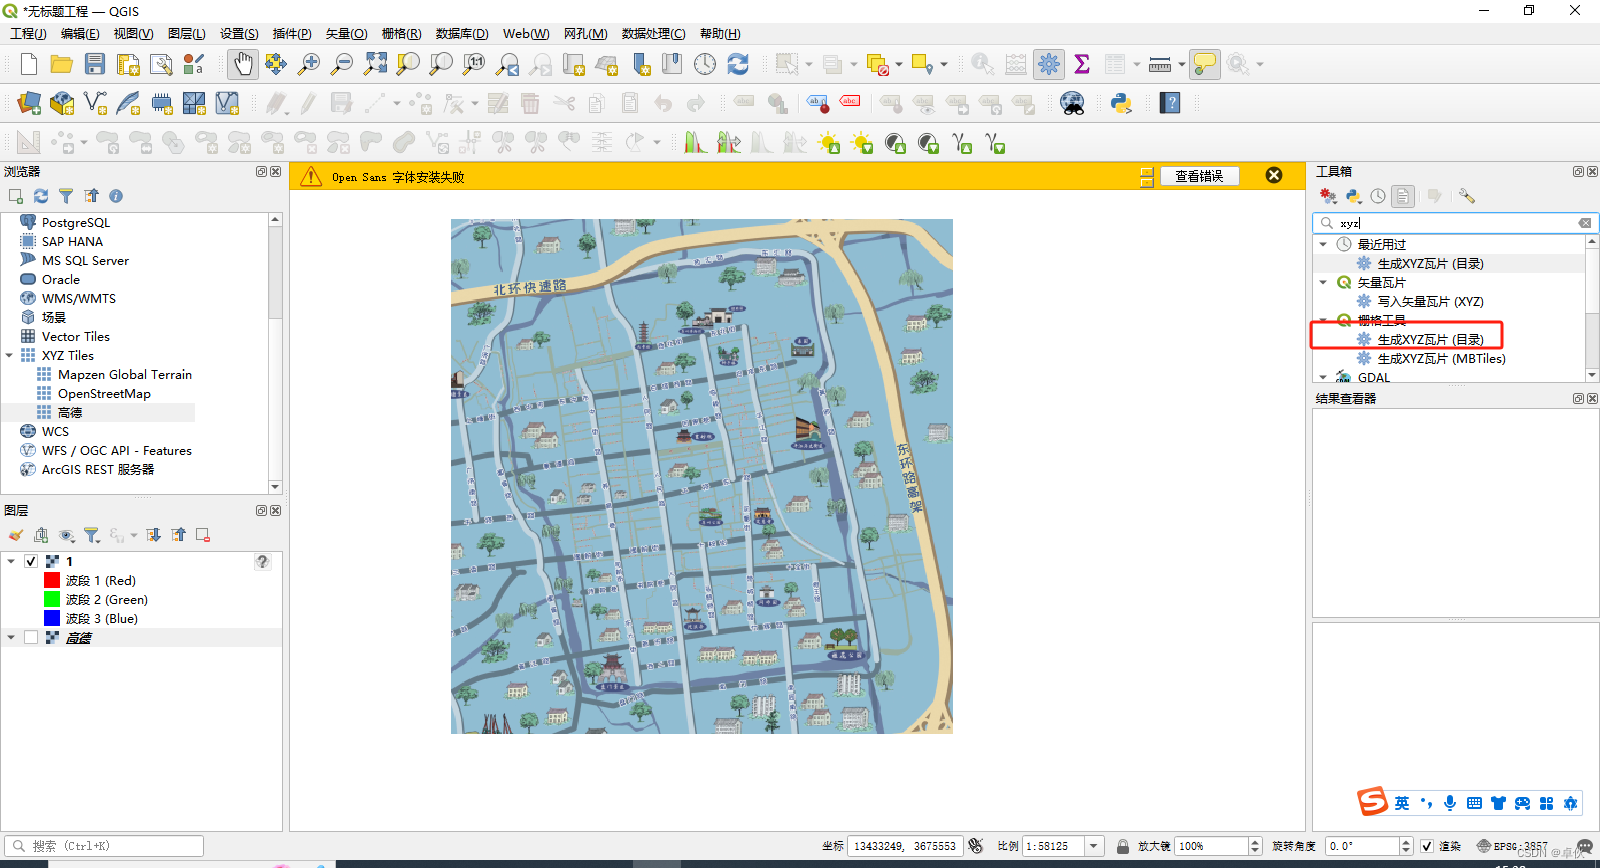Expand the GDAL toolbox group

pos(1324,378)
